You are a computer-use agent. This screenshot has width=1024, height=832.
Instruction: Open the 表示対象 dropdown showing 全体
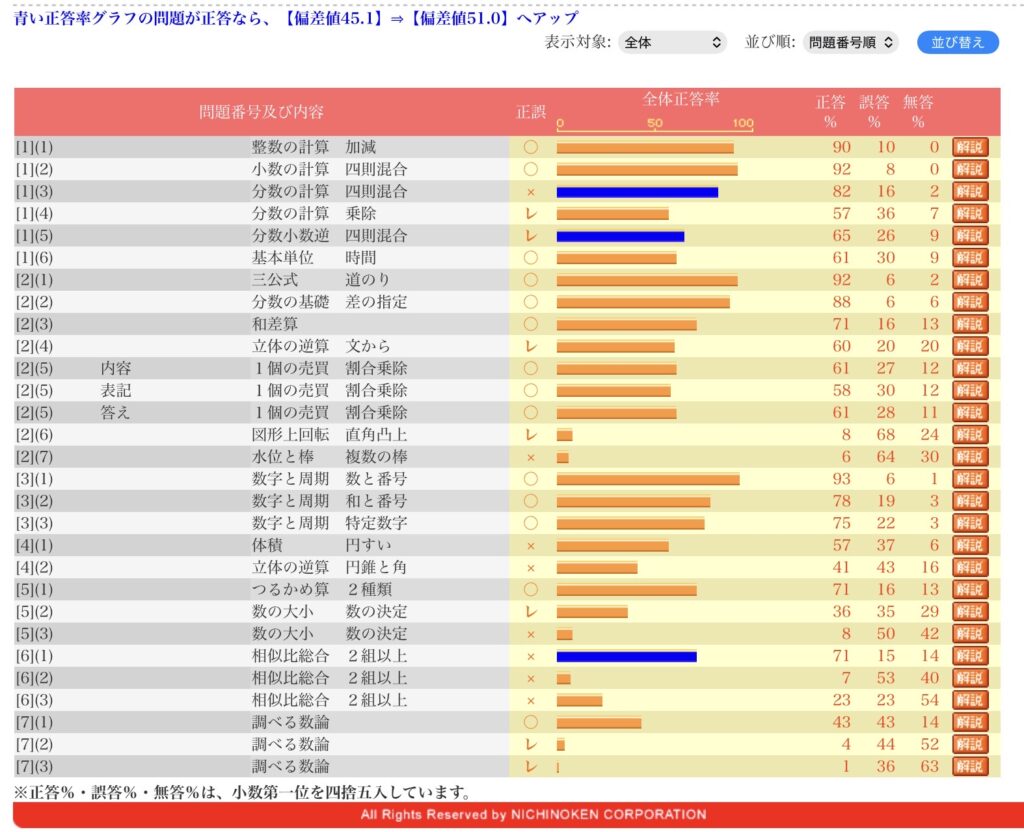click(x=671, y=42)
